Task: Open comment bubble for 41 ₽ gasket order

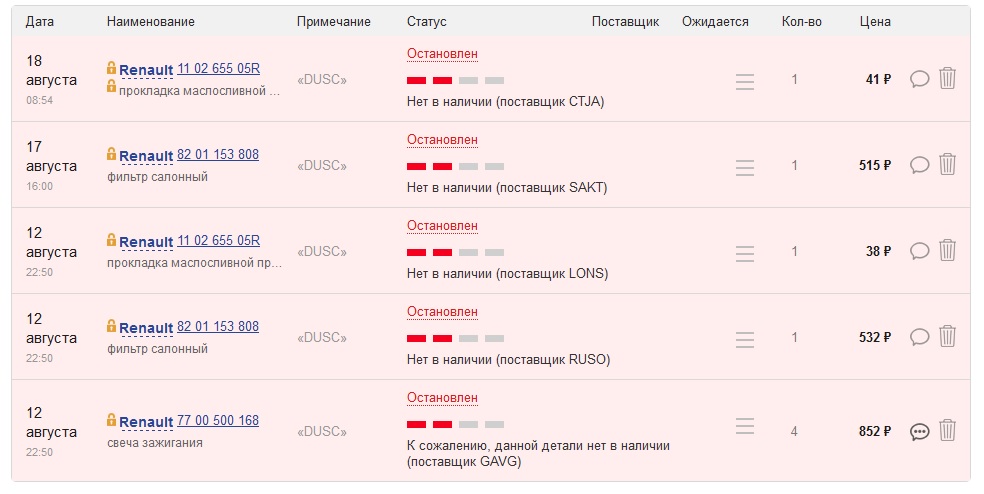Action: point(920,79)
